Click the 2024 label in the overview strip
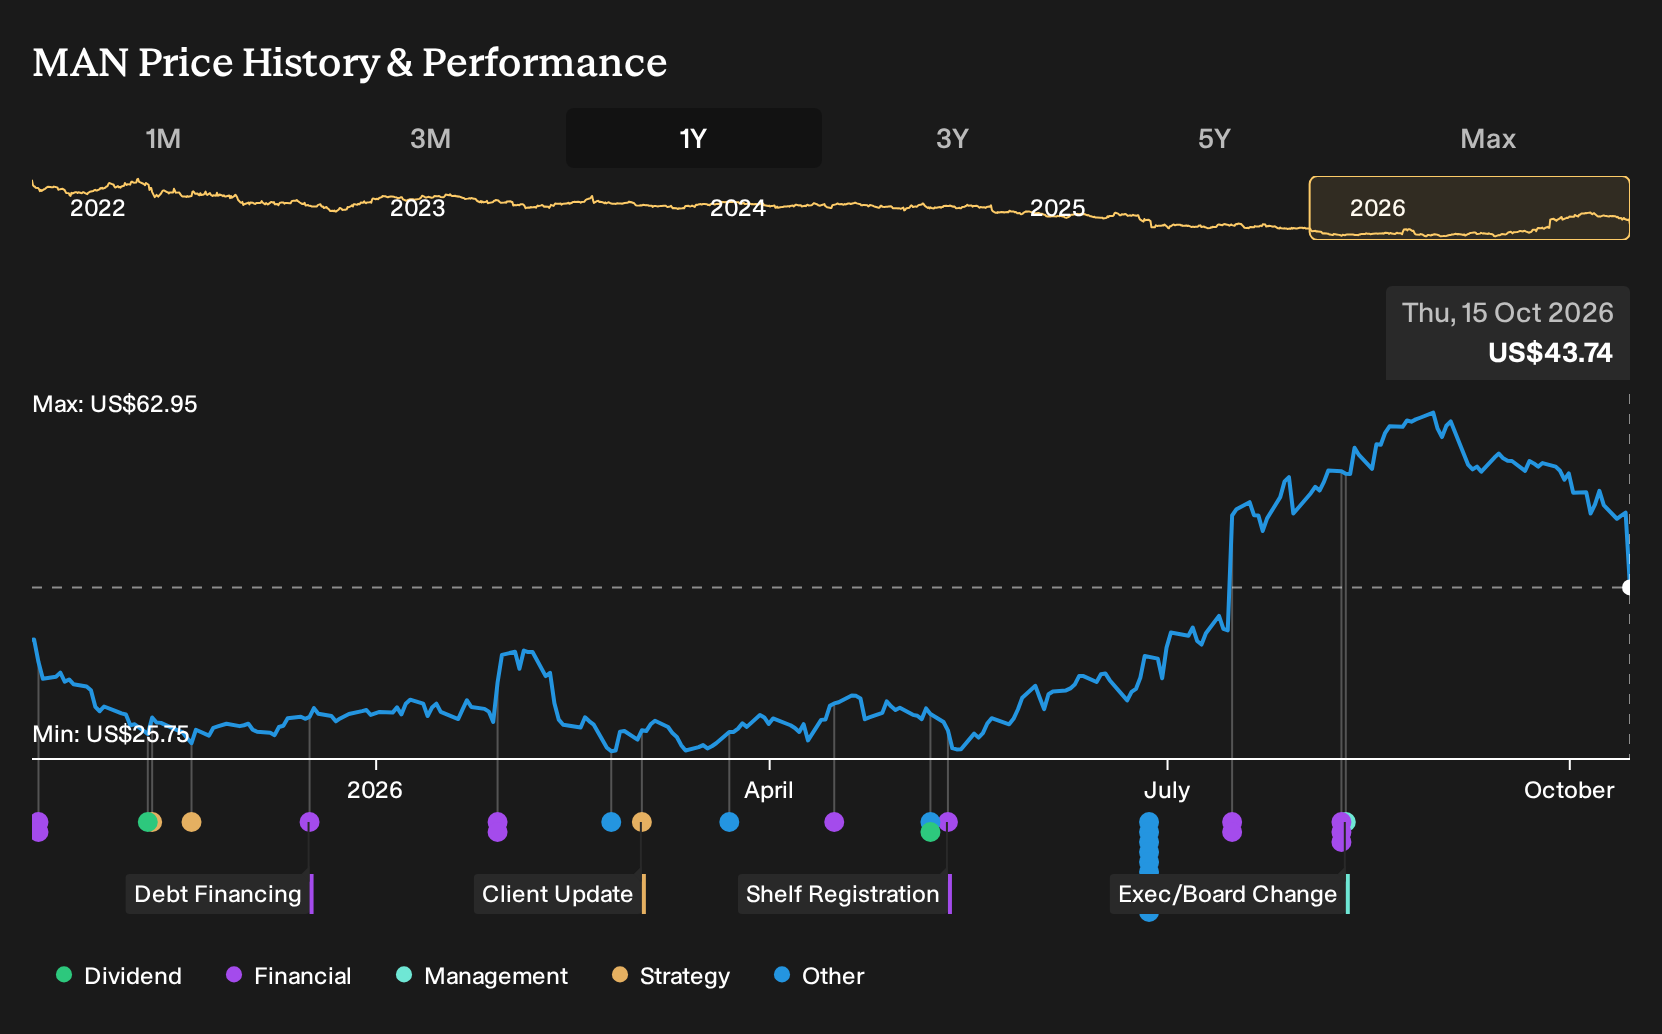 click(x=738, y=208)
